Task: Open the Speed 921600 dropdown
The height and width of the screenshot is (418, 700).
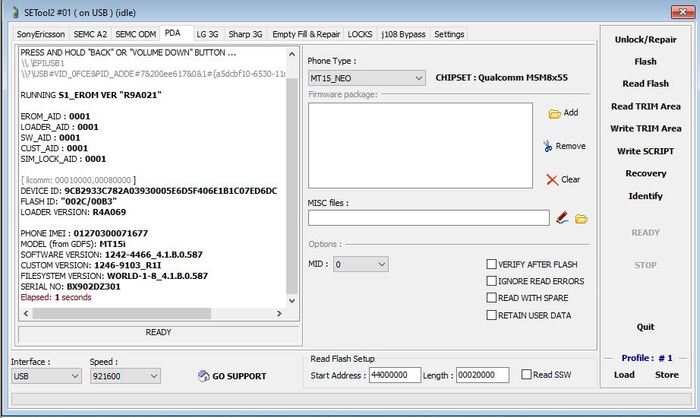Action: 125,376
